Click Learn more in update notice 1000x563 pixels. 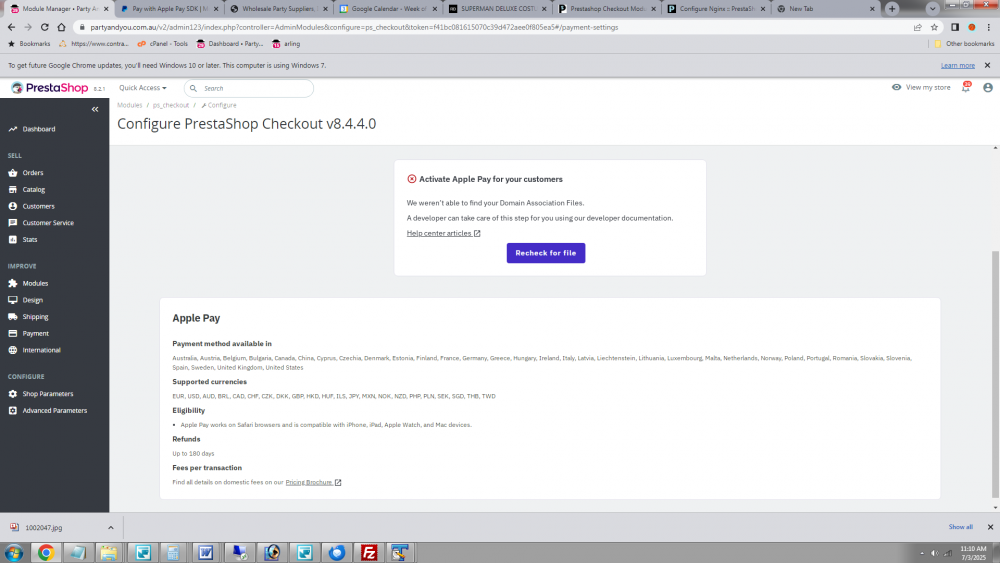tap(957, 66)
